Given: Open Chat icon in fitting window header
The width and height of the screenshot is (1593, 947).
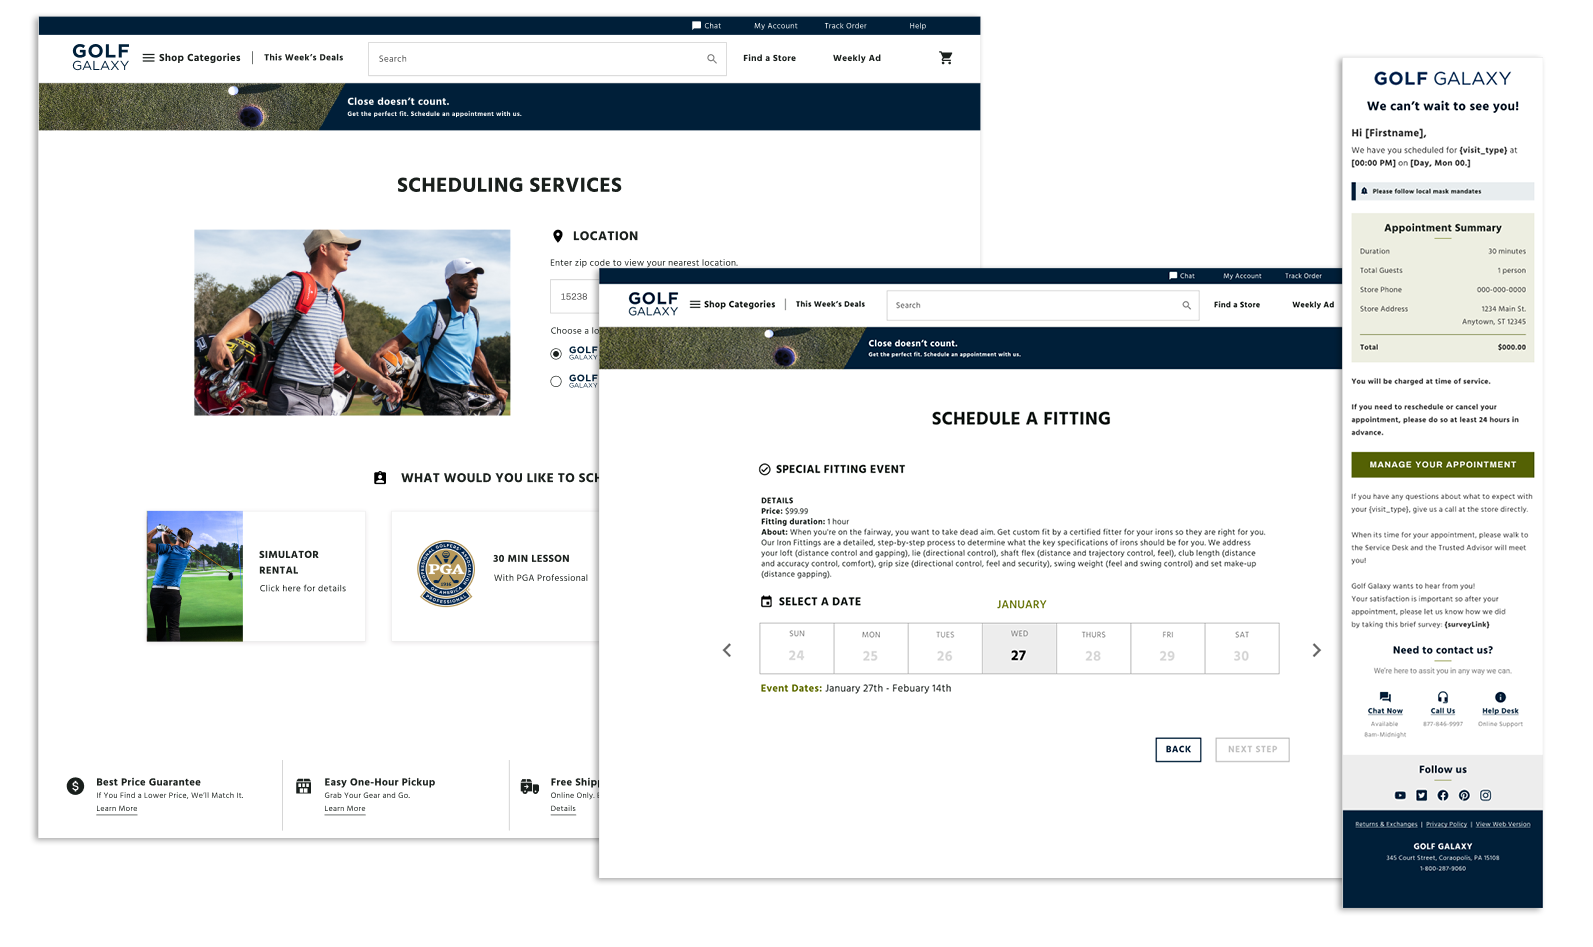Looking at the screenshot, I should point(1173,276).
